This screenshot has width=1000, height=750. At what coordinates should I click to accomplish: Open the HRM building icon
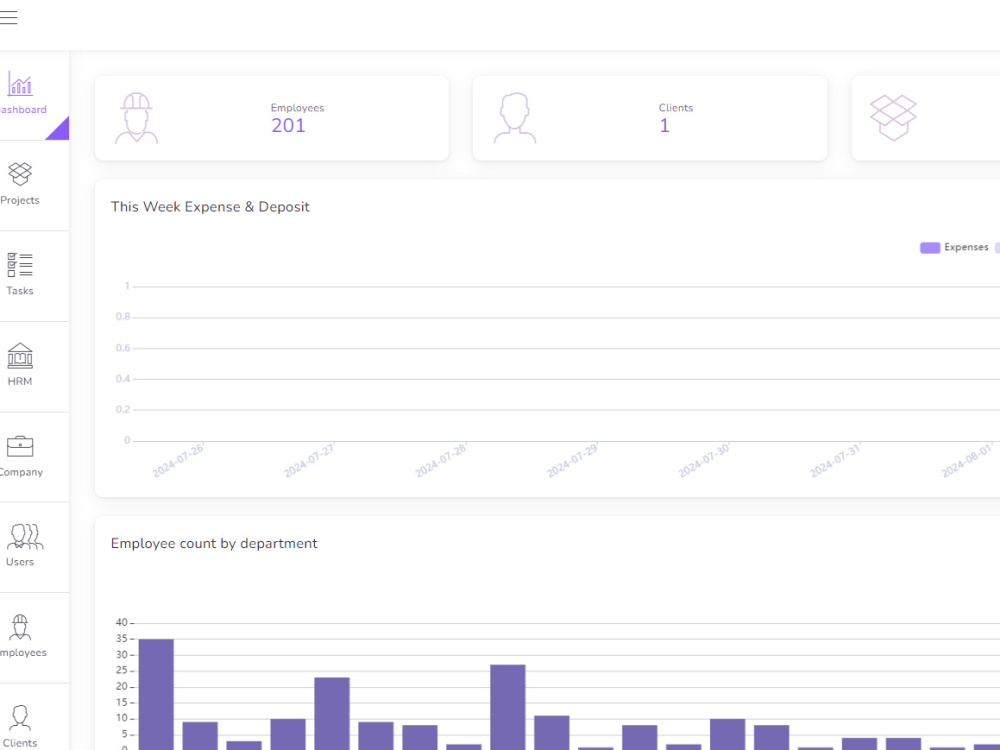pyautogui.click(x=20, y=356)
